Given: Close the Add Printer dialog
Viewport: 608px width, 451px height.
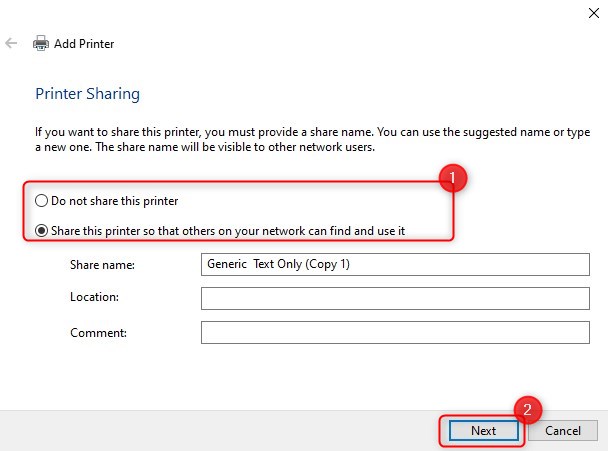Looking at the screenshot, I should [594, 13].
